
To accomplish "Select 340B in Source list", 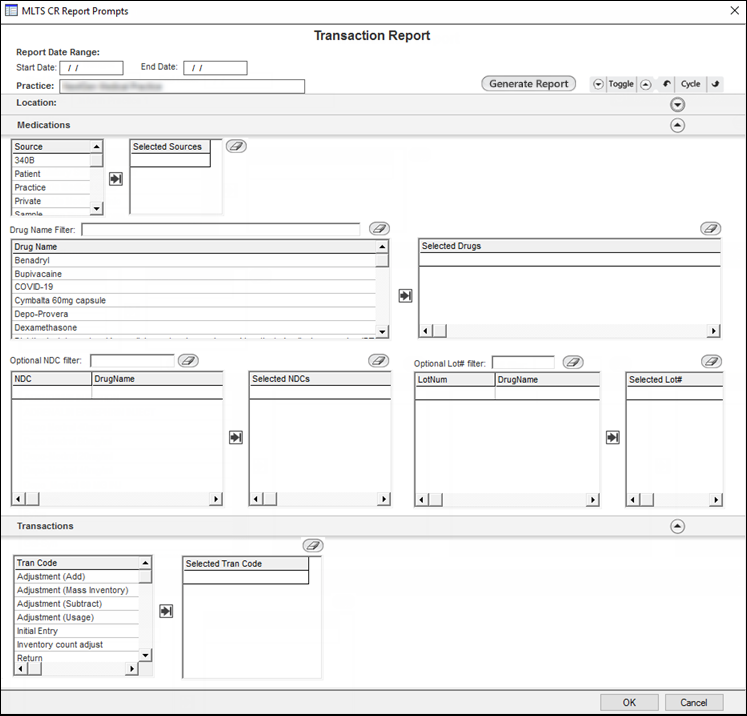I will tap(51, 160).
